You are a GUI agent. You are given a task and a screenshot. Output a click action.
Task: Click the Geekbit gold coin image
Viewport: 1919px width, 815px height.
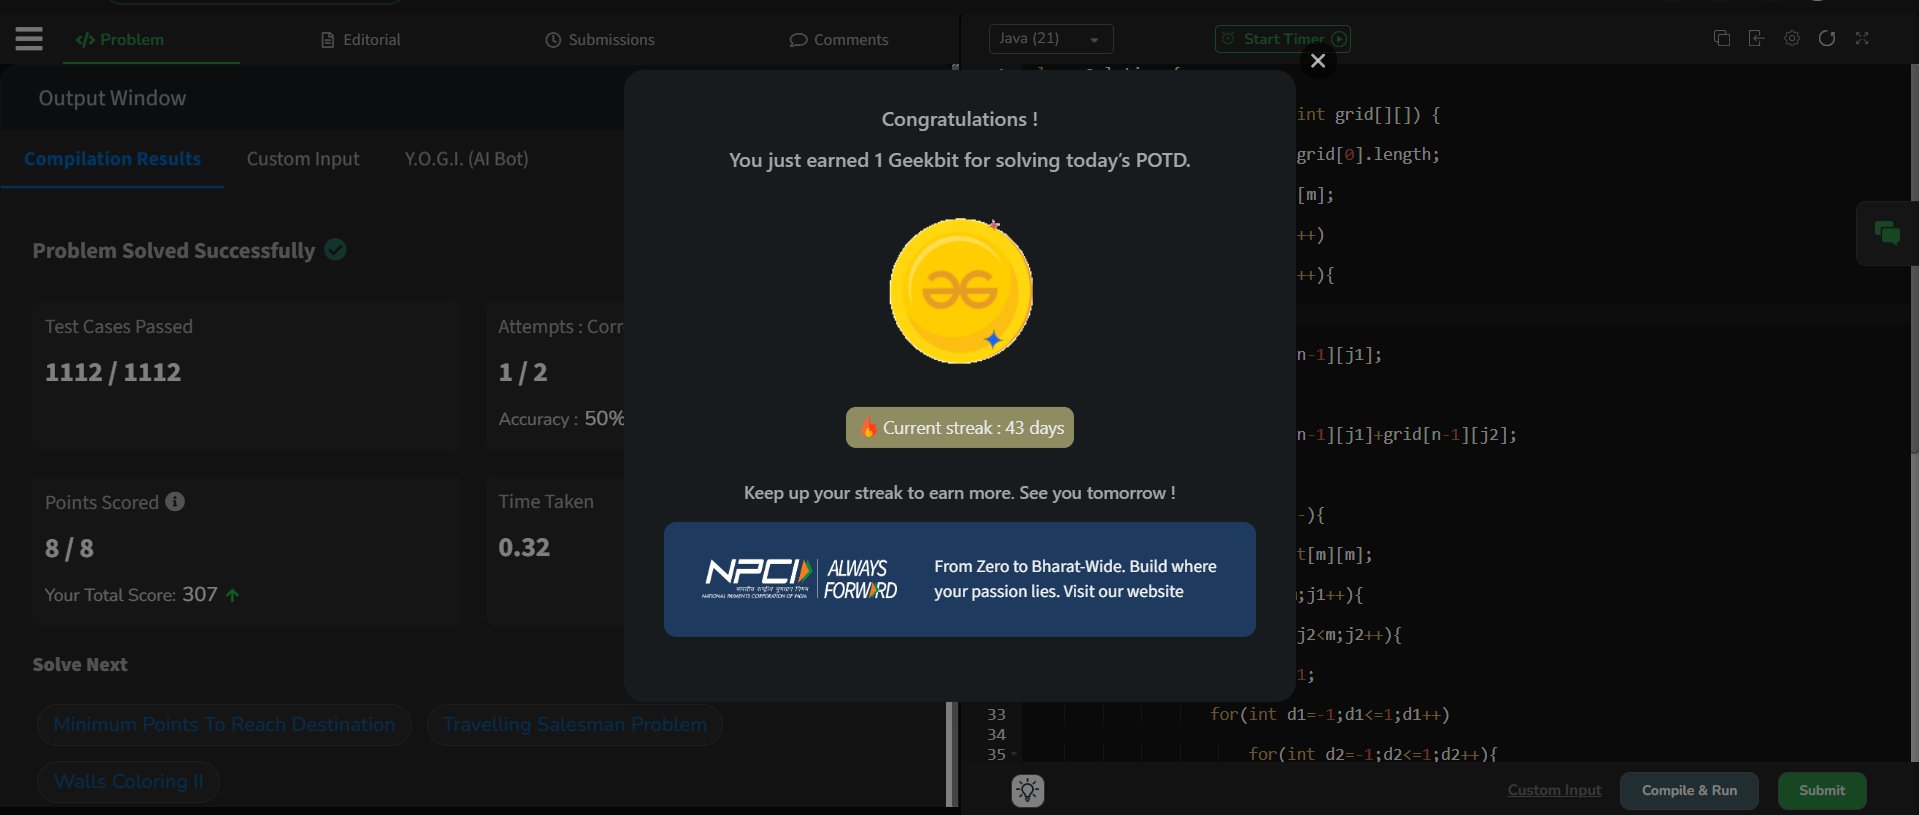click(x=961, y=291)
